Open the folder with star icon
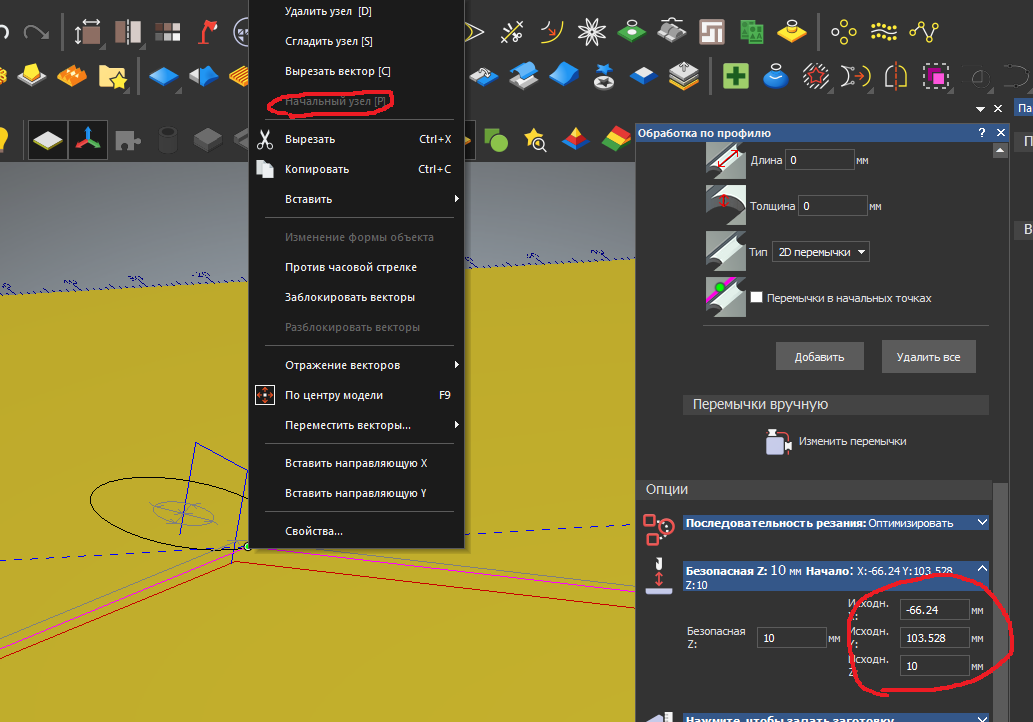The image size is (1033, 722). point(112,76)
